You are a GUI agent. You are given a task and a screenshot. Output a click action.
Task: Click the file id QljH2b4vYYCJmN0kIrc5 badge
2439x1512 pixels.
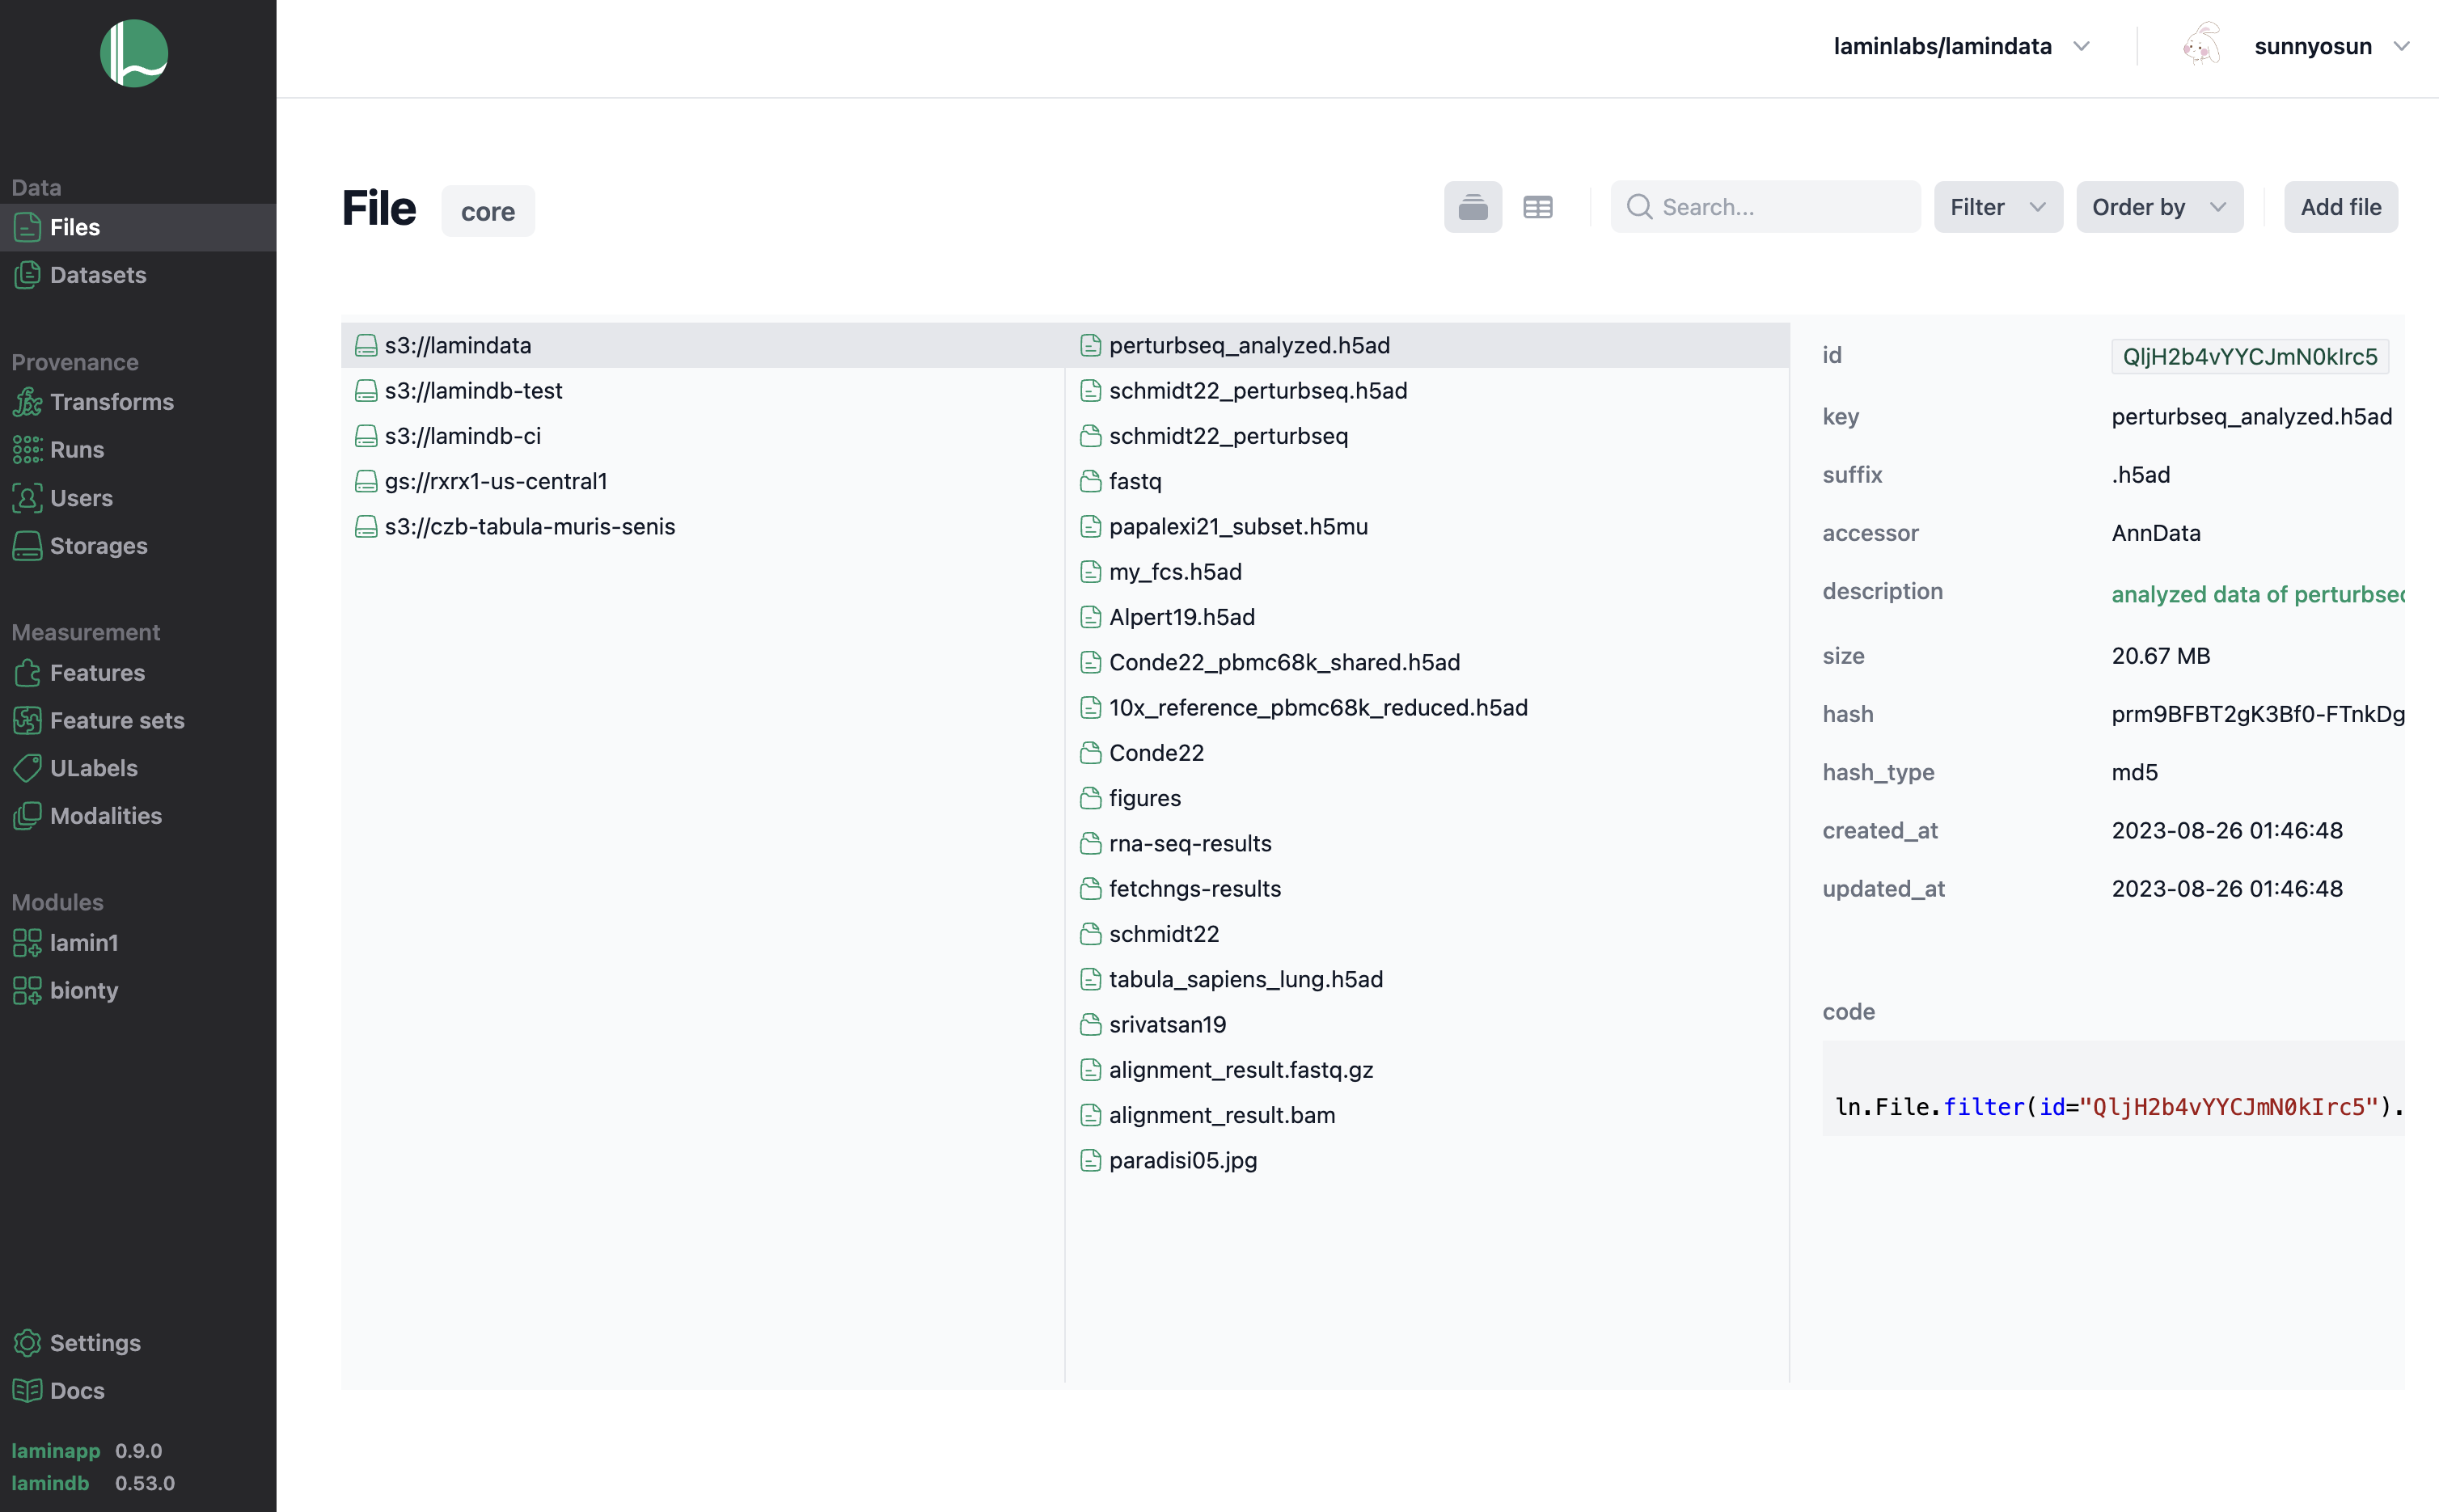(x=2249, y=357)
